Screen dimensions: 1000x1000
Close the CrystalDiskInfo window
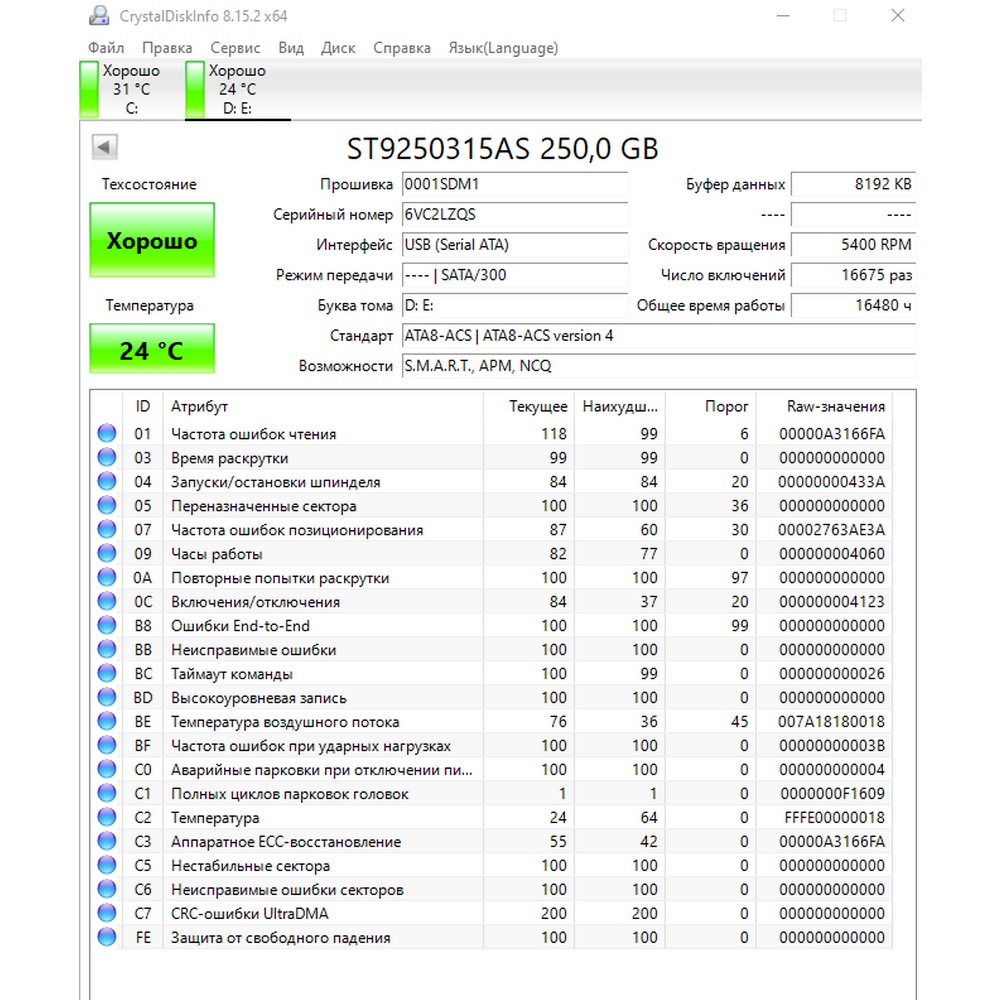pos(898,15)
